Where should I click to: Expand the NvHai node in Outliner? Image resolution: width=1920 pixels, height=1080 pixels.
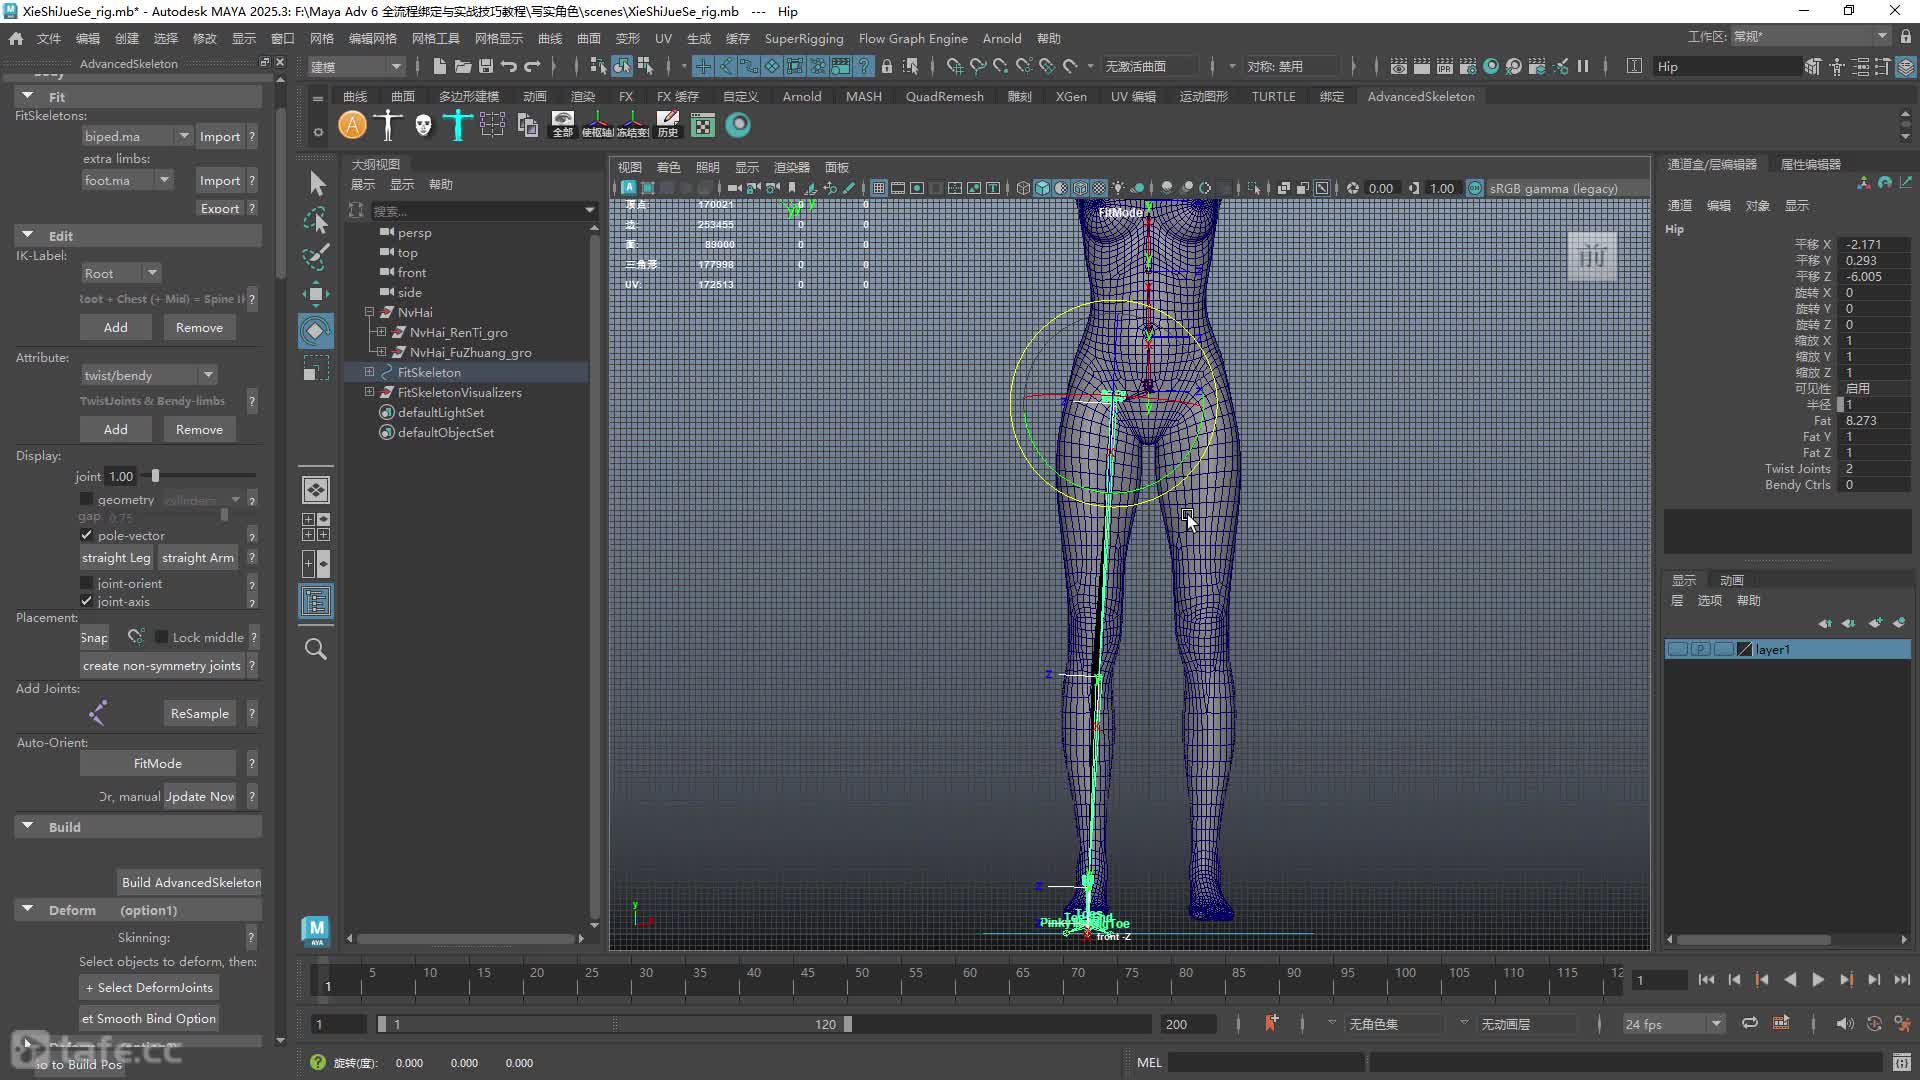click(369, 312)
